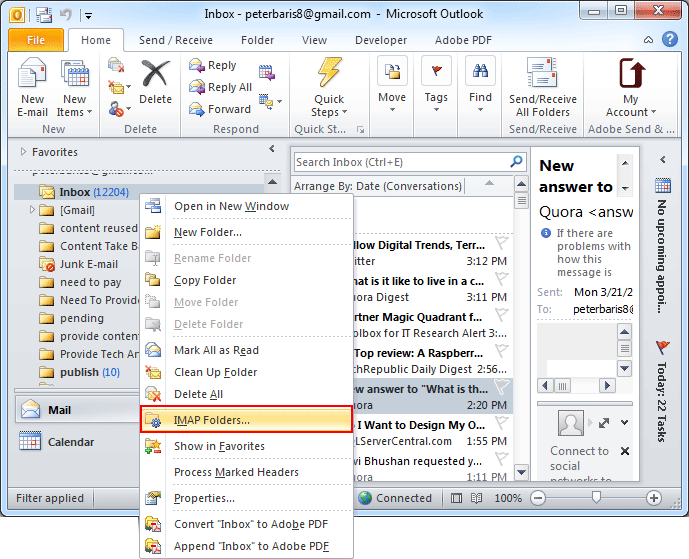
Task: Choose Copy Folder from context menu
Action: 247,280
